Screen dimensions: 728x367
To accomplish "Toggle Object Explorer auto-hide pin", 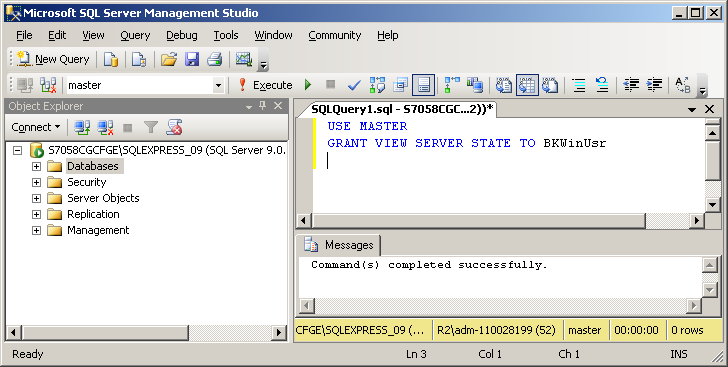I will click(x=263, y=106).
